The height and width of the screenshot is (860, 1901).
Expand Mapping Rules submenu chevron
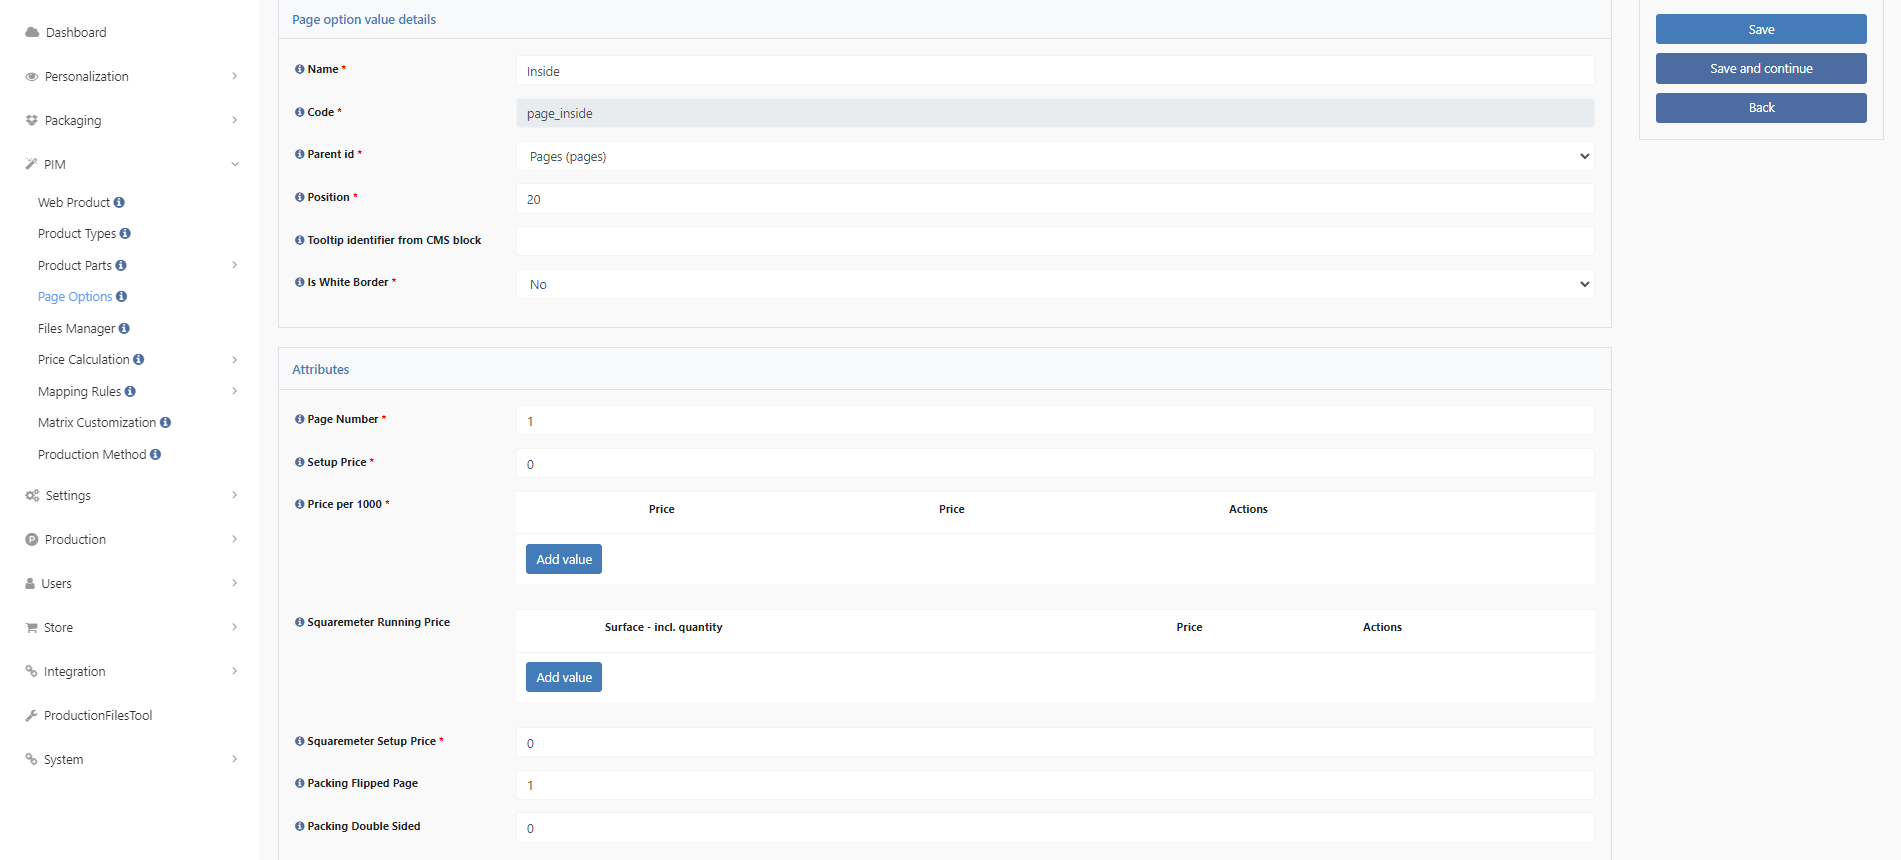[235, 391]
